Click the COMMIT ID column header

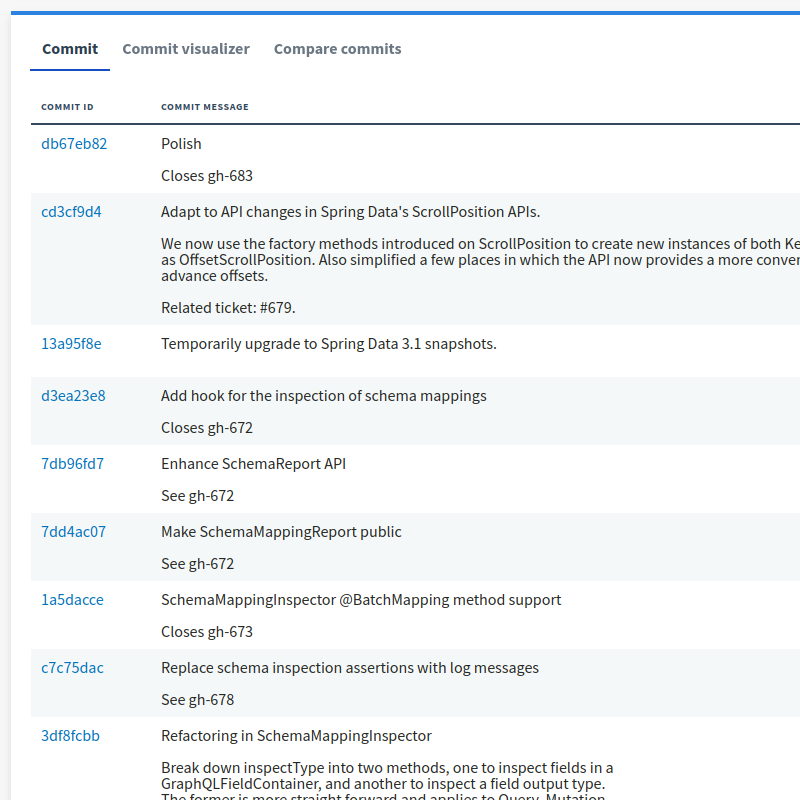pyautogui.click(x=67, y=107)
